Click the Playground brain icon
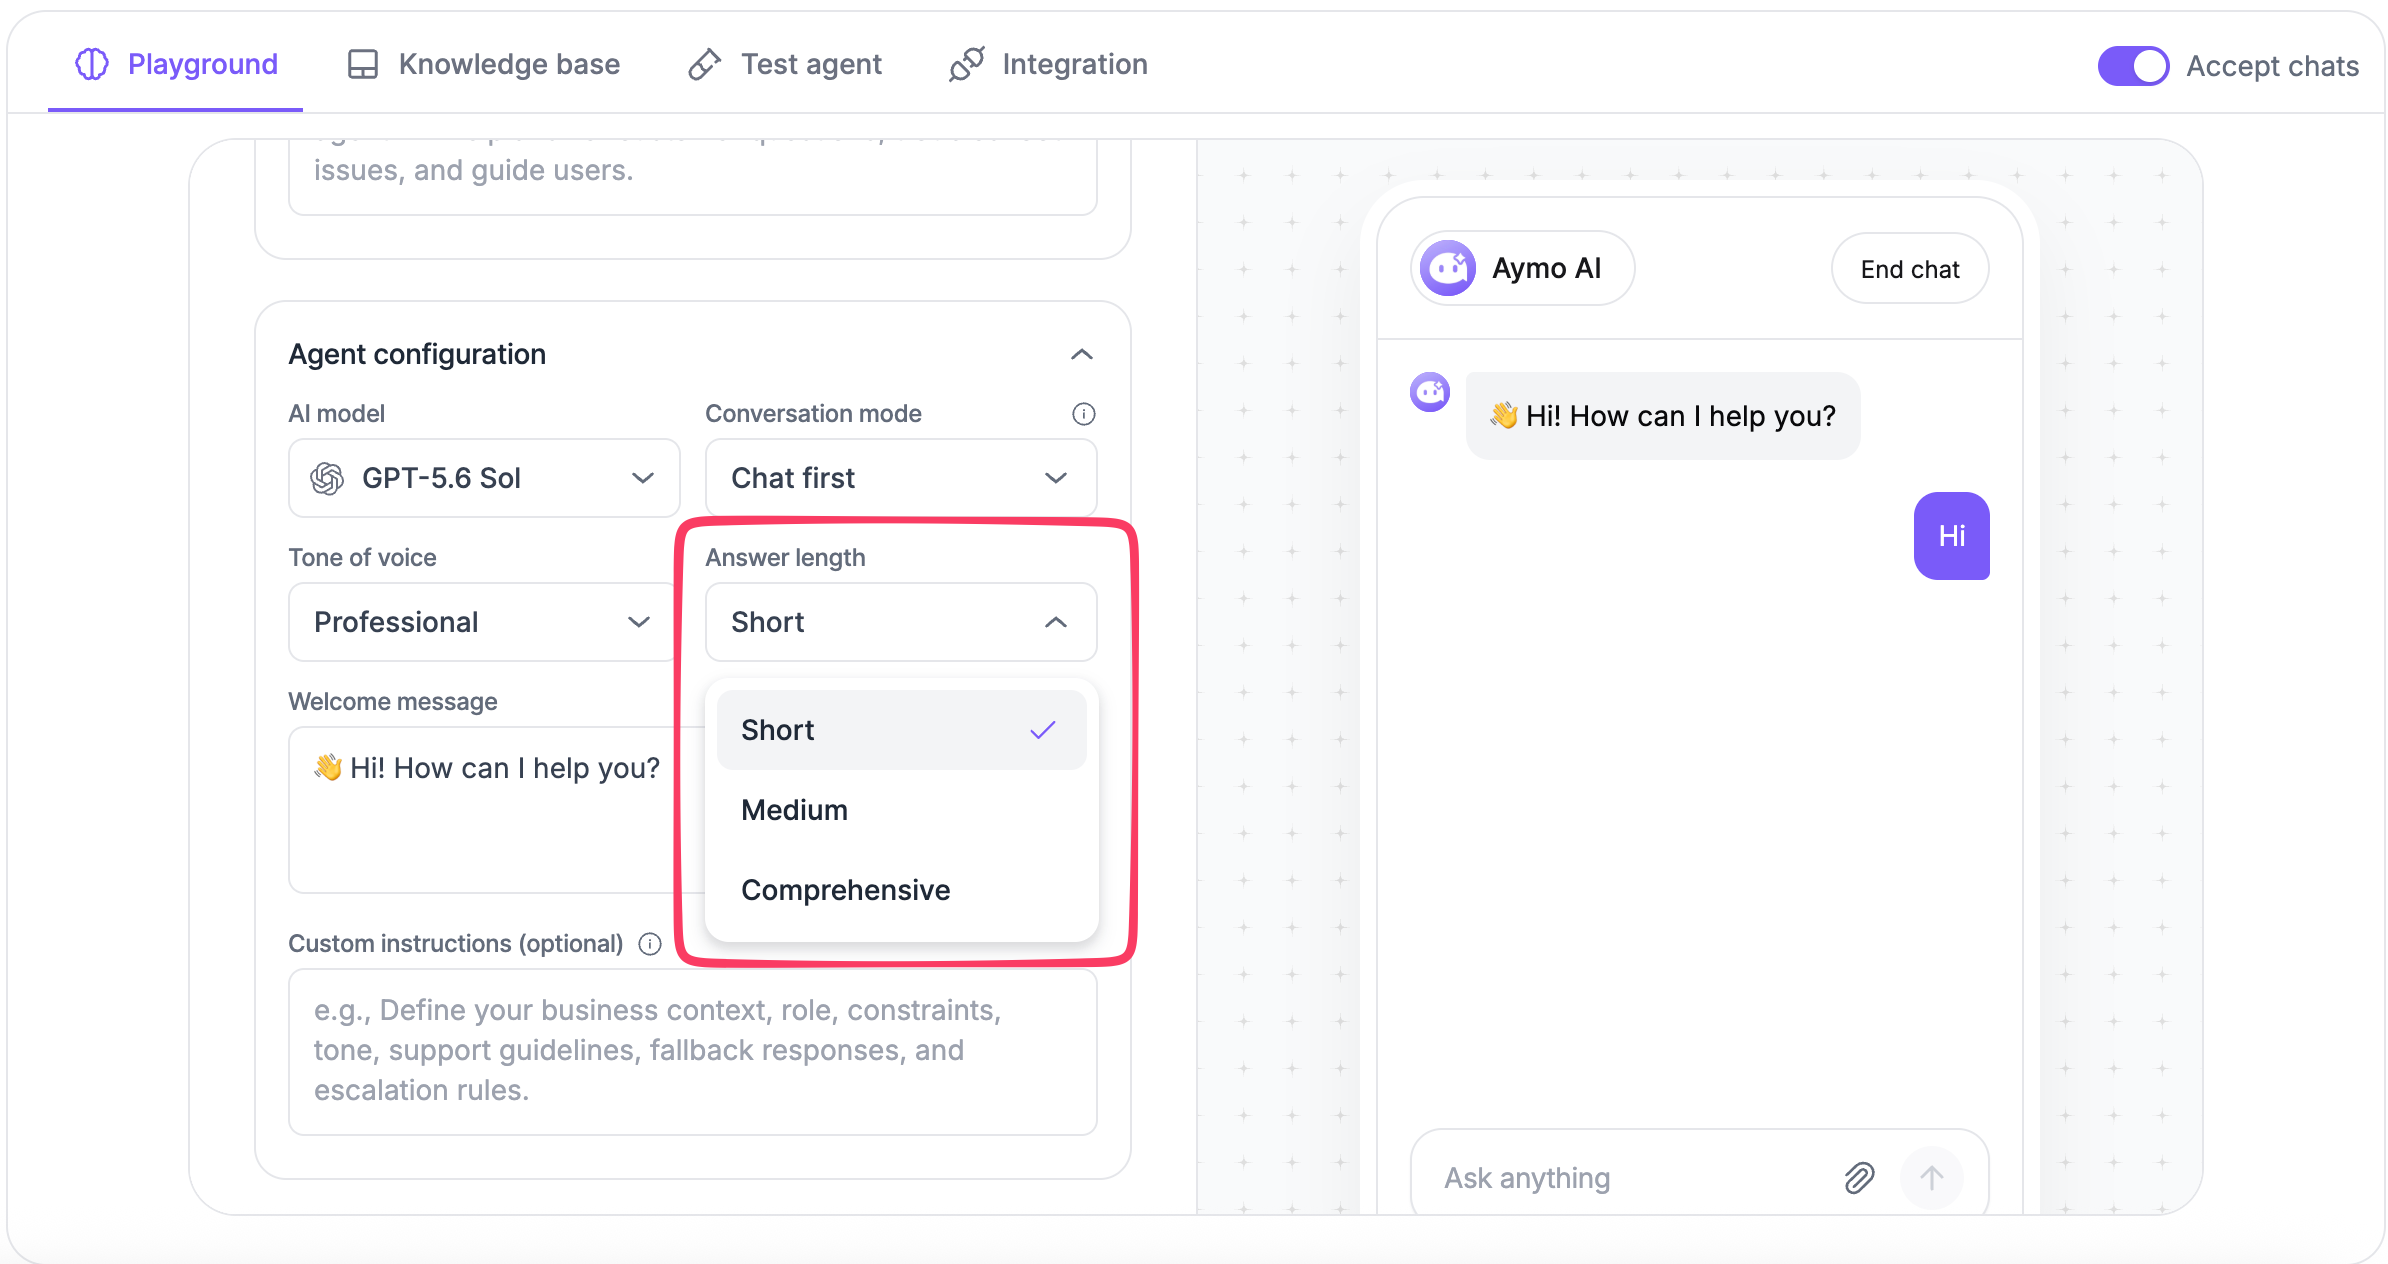The image size is (2388, 1264). pyautogui.click(x=92, y=64)
